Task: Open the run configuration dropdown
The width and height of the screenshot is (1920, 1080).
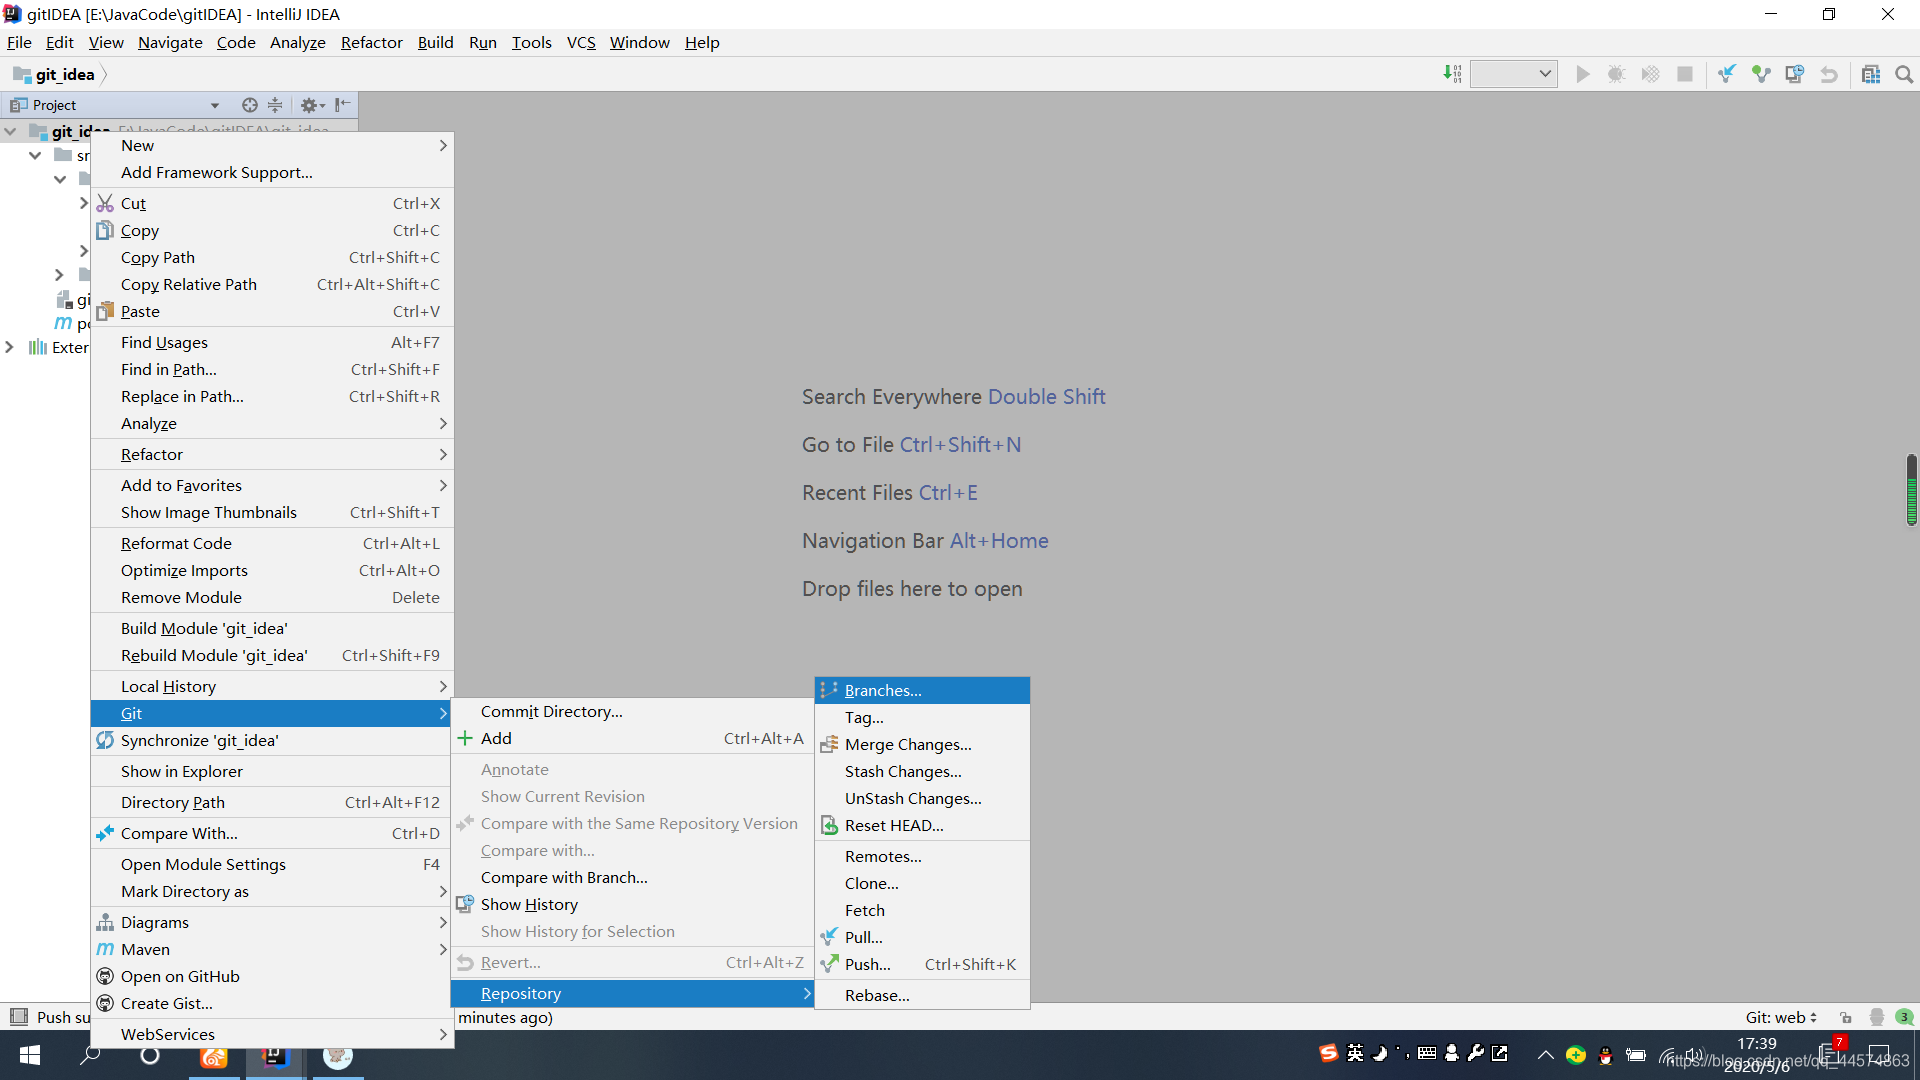Action: click(x=1513, y=74)
